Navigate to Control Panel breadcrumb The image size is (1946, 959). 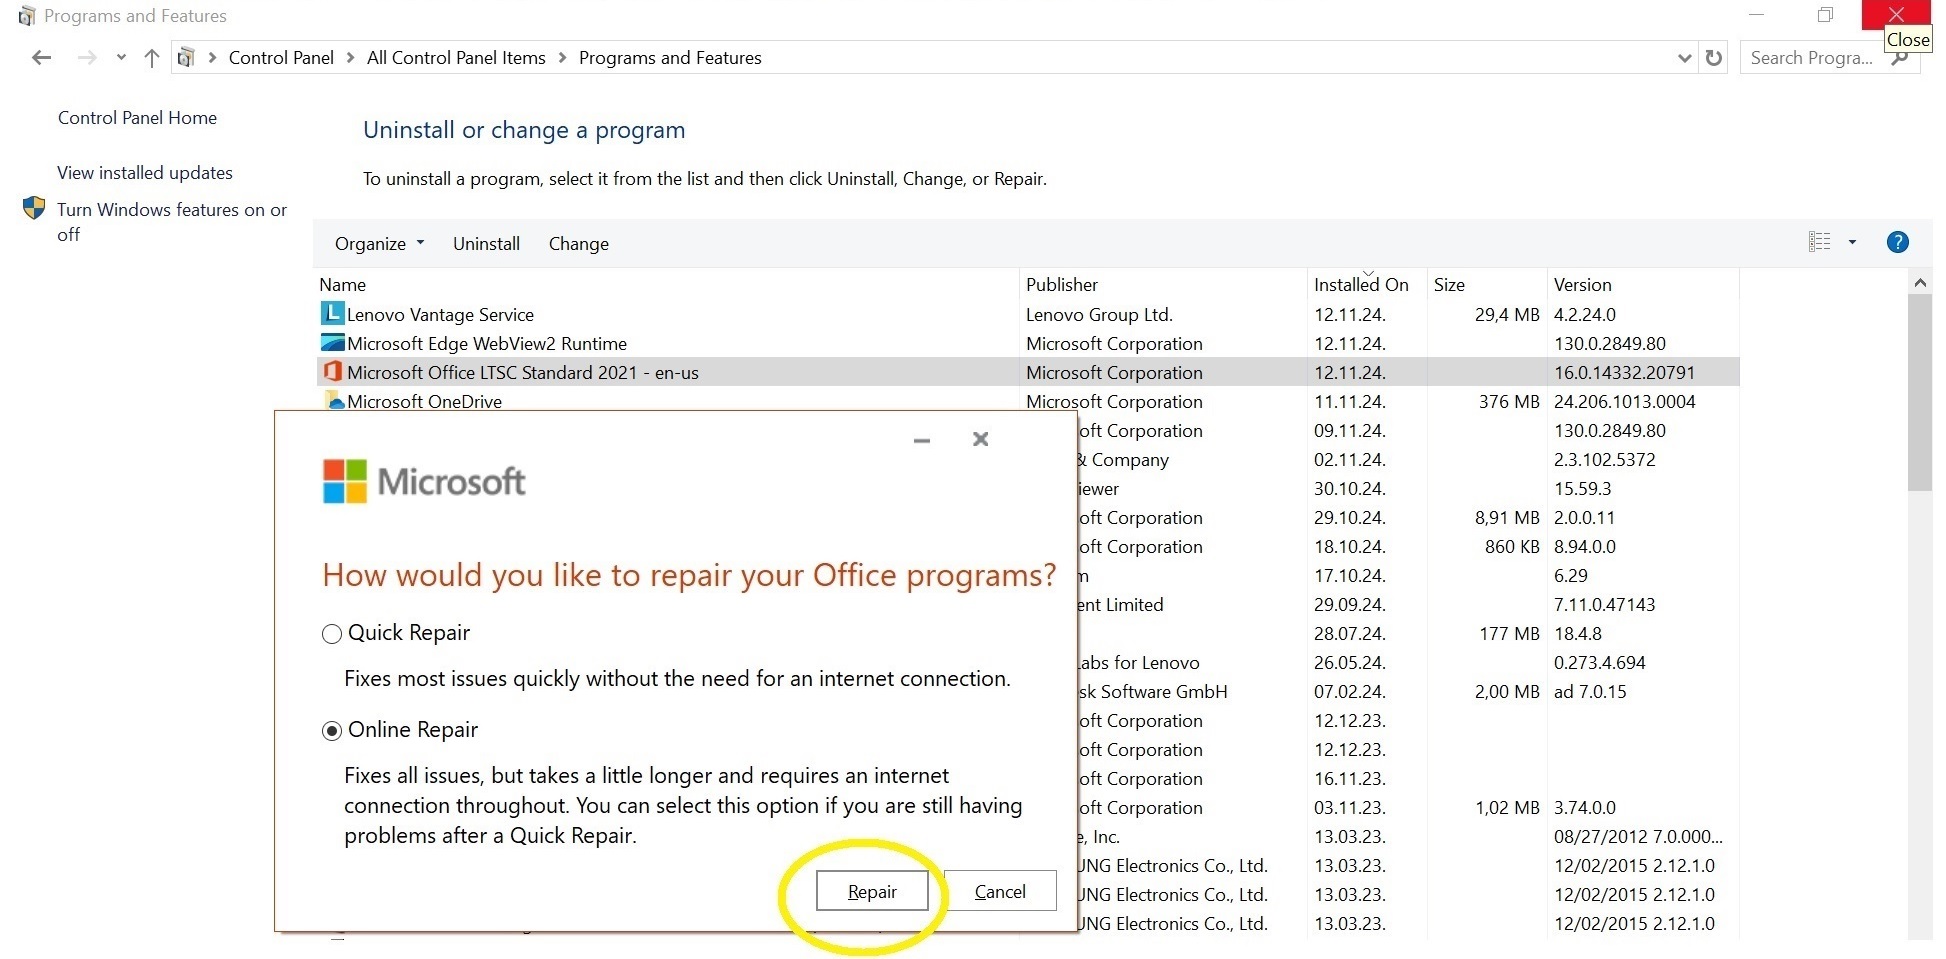point(281,58)
